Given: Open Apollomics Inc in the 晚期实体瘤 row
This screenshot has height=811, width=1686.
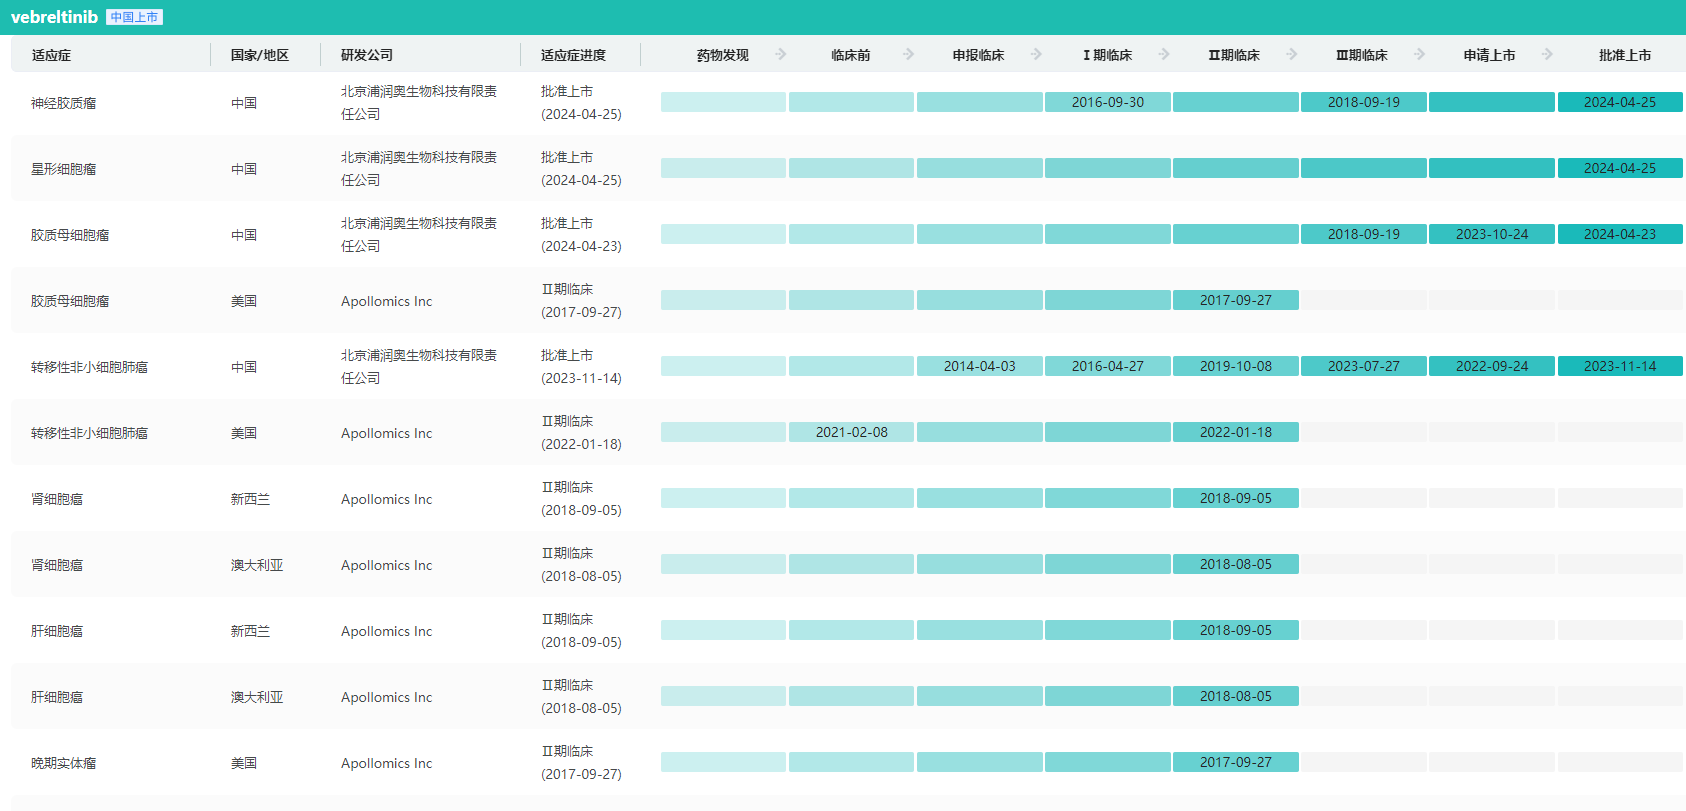Looking at the screenshot, I should point(386,763).
